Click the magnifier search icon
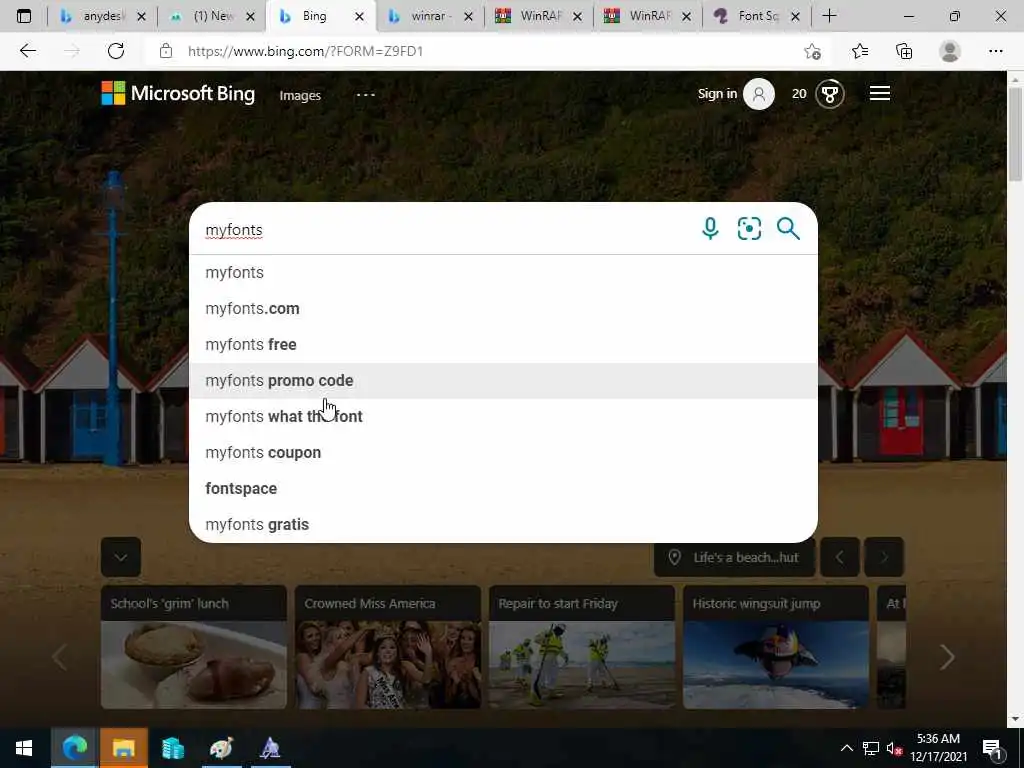The image size is (1024, 768). pyautogui.click(x=788, y=229)
